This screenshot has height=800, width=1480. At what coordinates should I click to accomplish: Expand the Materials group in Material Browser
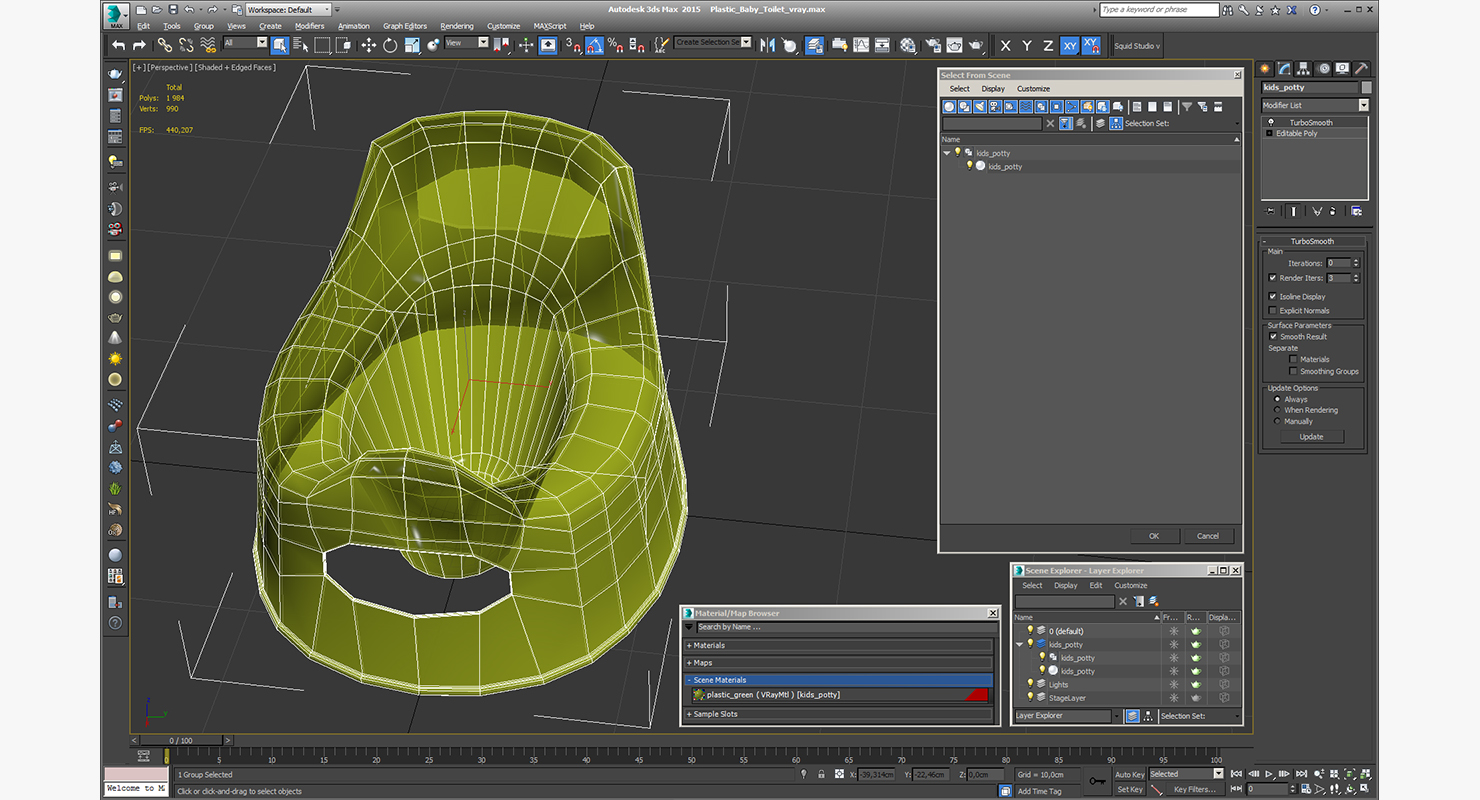click(839, 645)
